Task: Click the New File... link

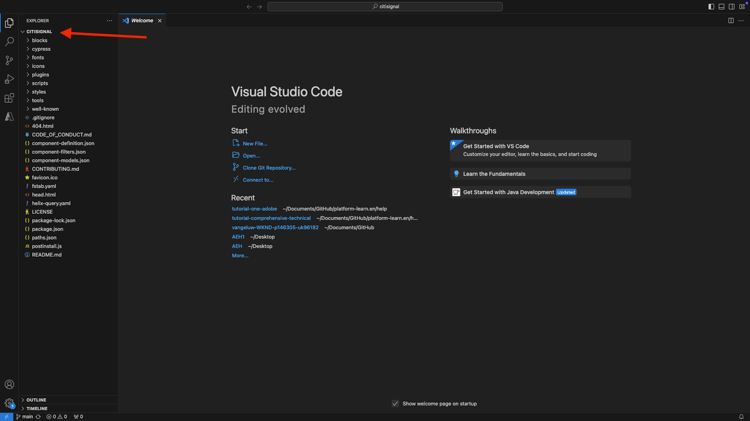Action: coord(255,144)
